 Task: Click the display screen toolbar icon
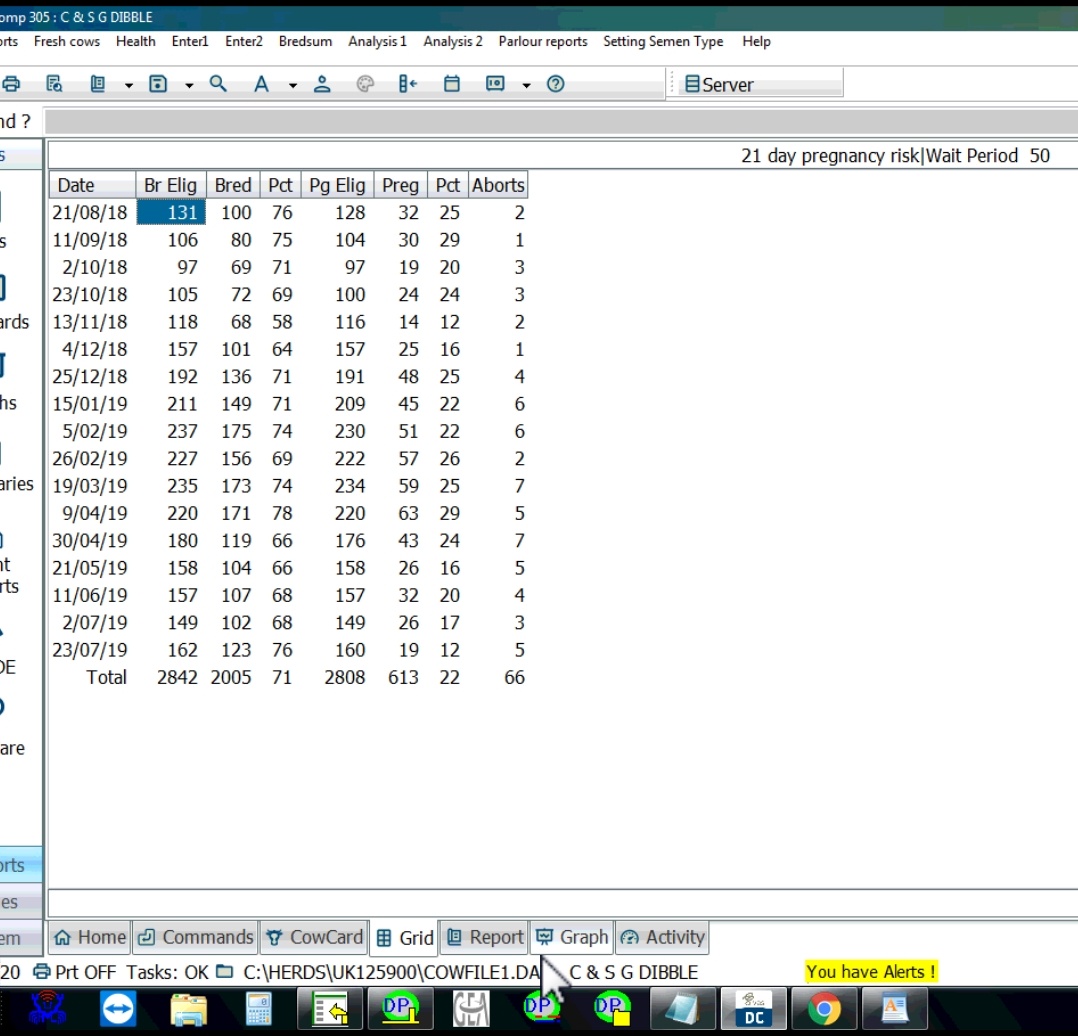[x=495, y=85]
